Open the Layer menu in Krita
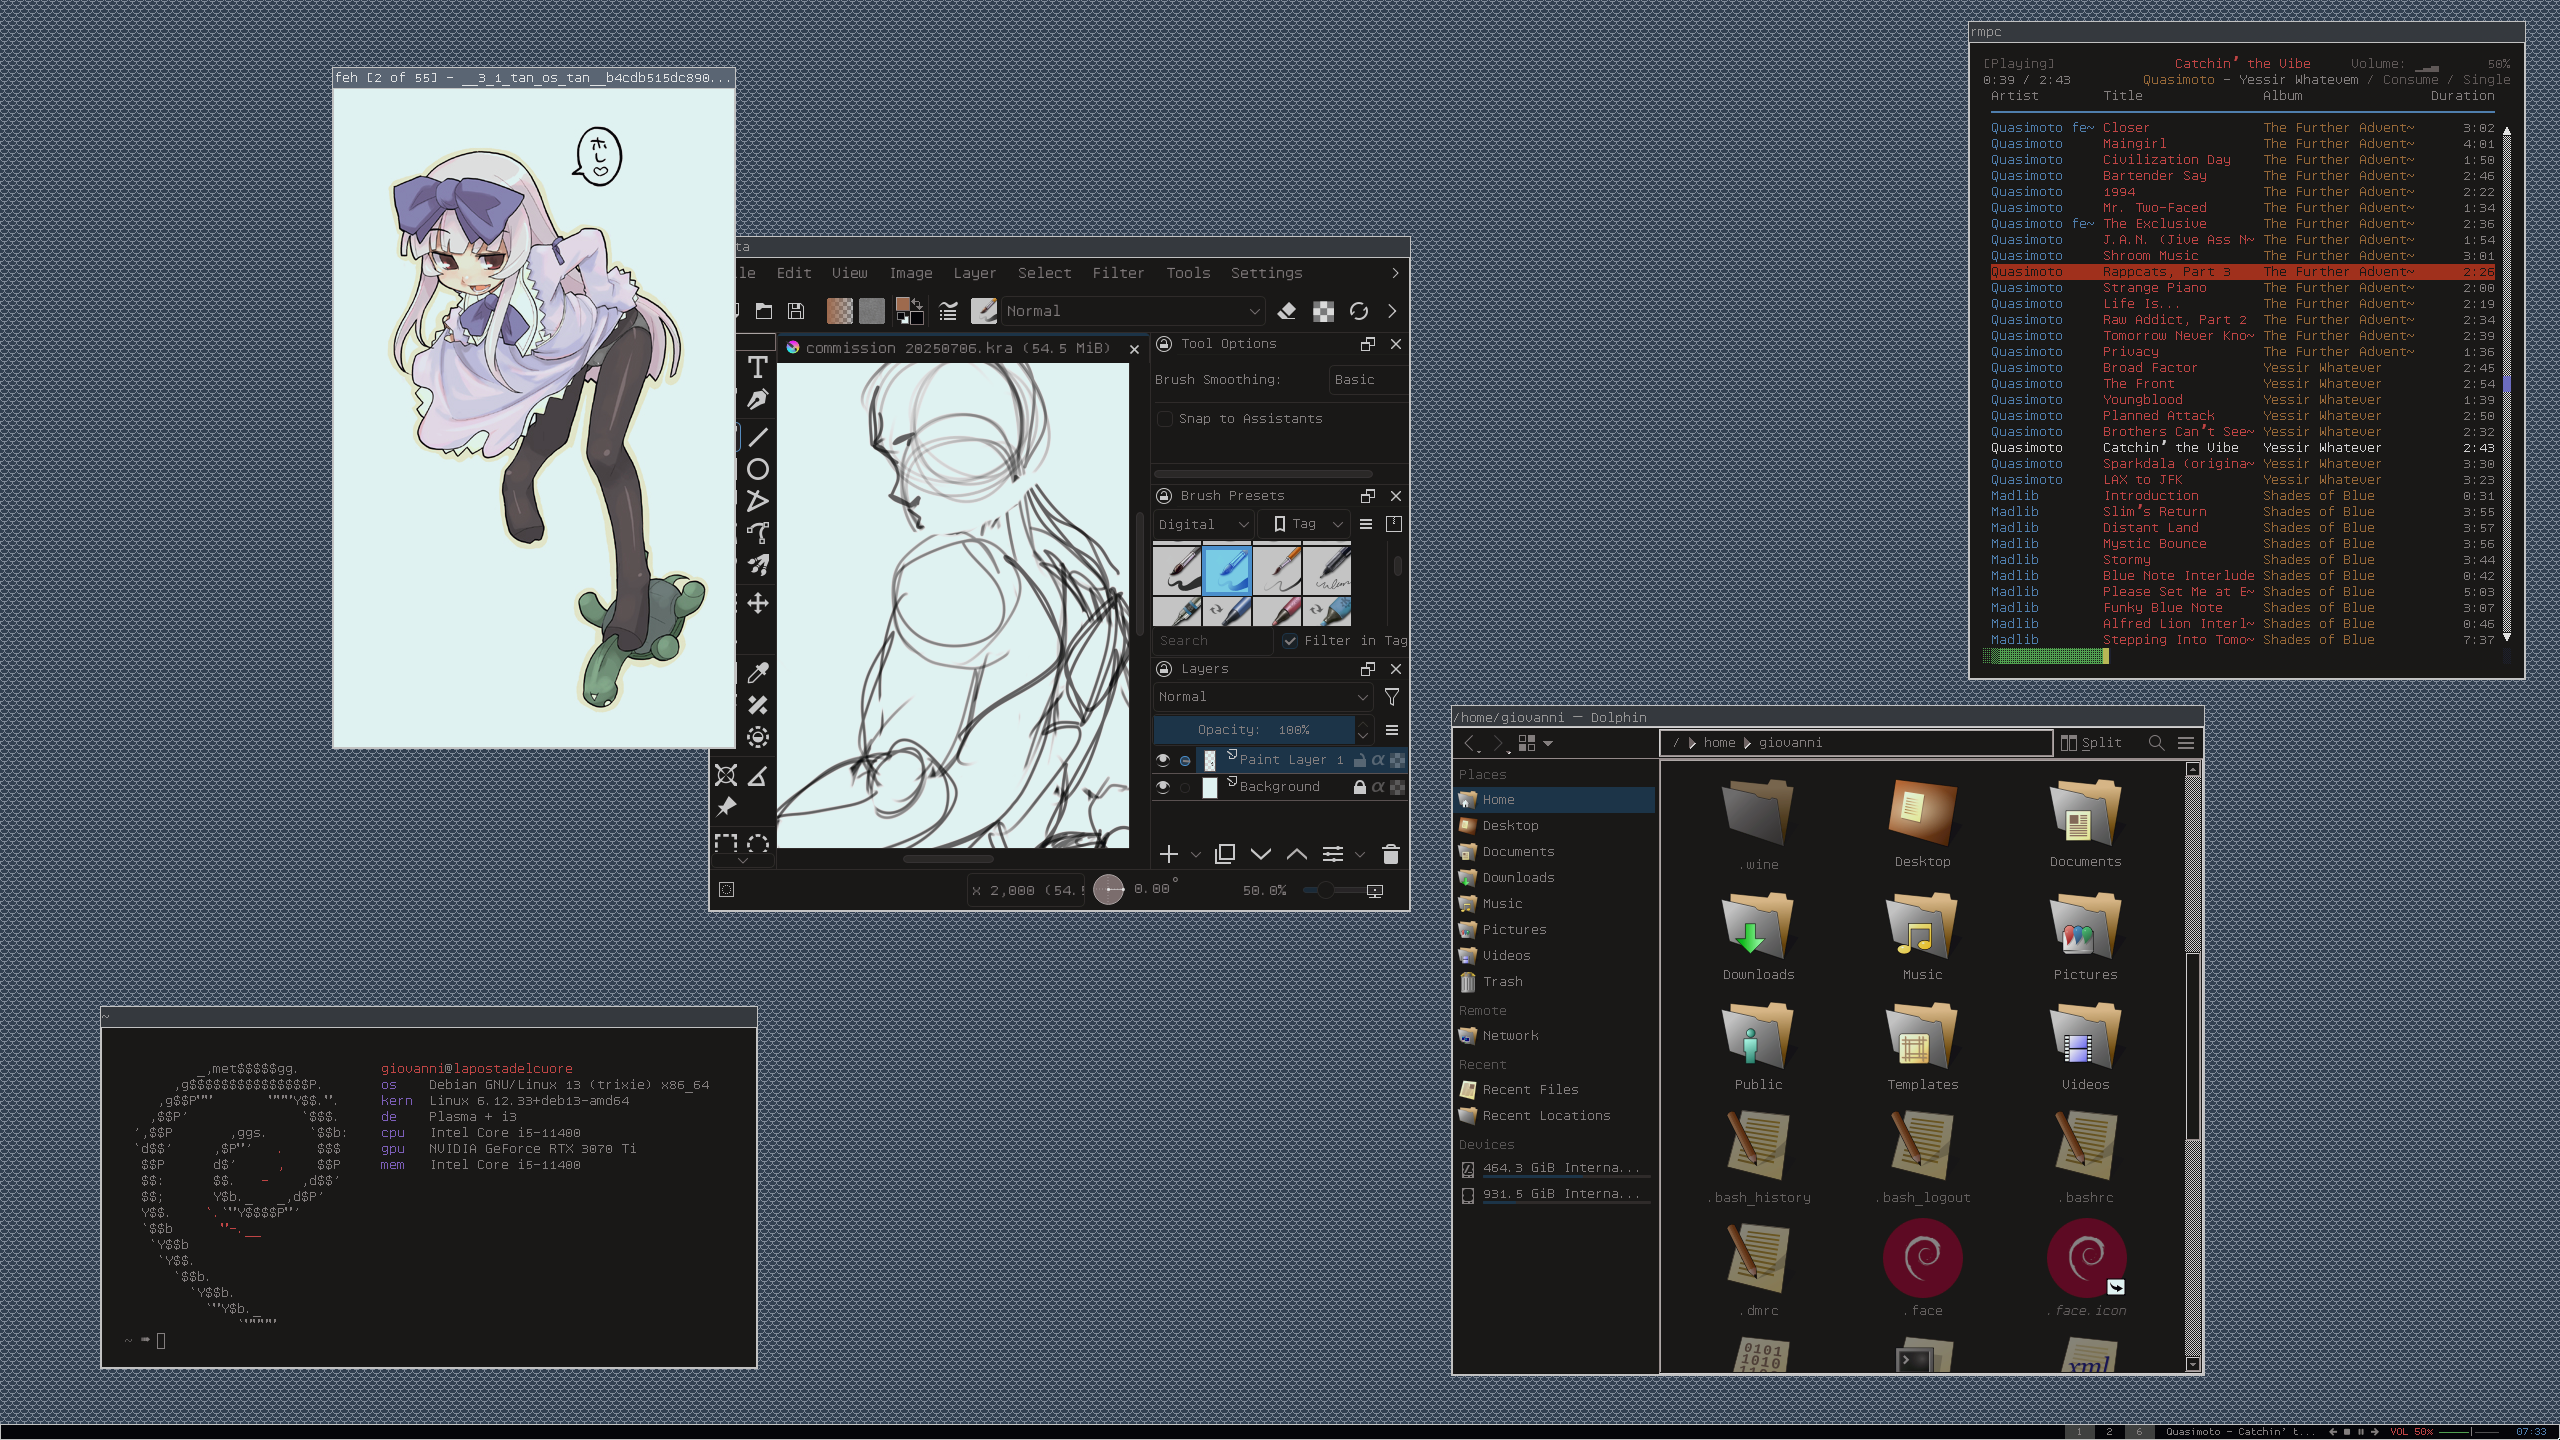2560x1440 pixels. pyautogui.click(x=975, y=273)
